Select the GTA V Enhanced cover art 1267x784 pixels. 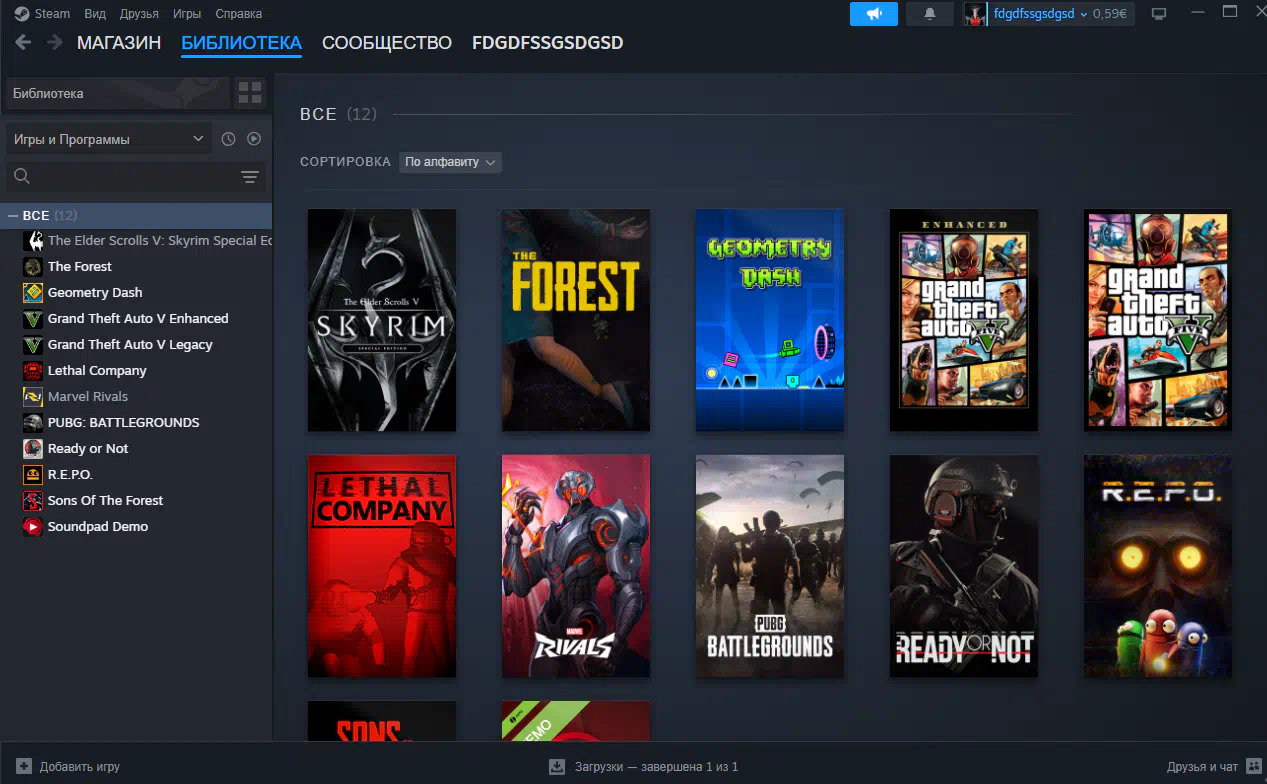964,320
